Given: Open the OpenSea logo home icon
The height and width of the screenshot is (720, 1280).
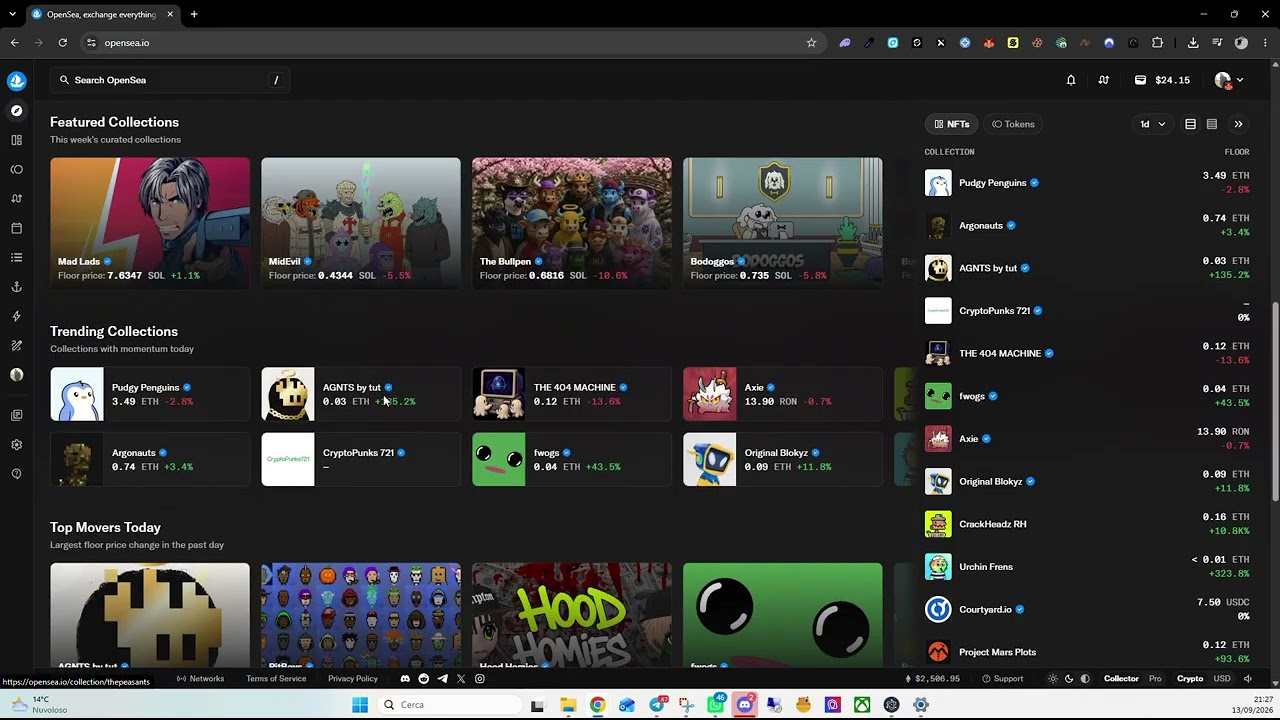Looking at the screenshot, I should point(16,80).
